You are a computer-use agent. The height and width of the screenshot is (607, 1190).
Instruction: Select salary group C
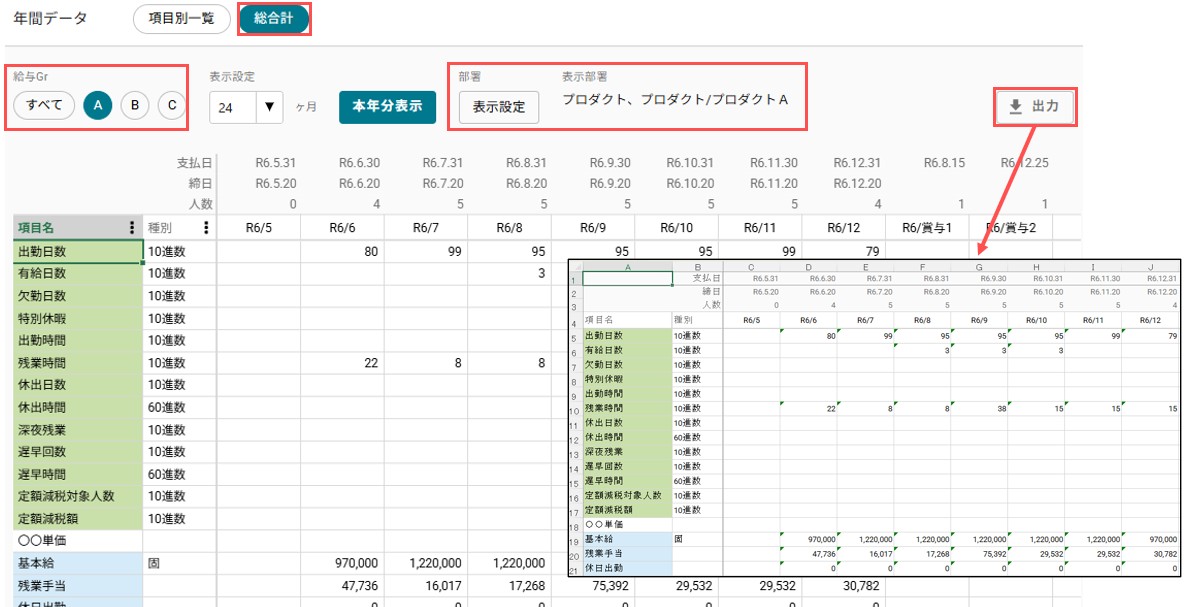172,105
